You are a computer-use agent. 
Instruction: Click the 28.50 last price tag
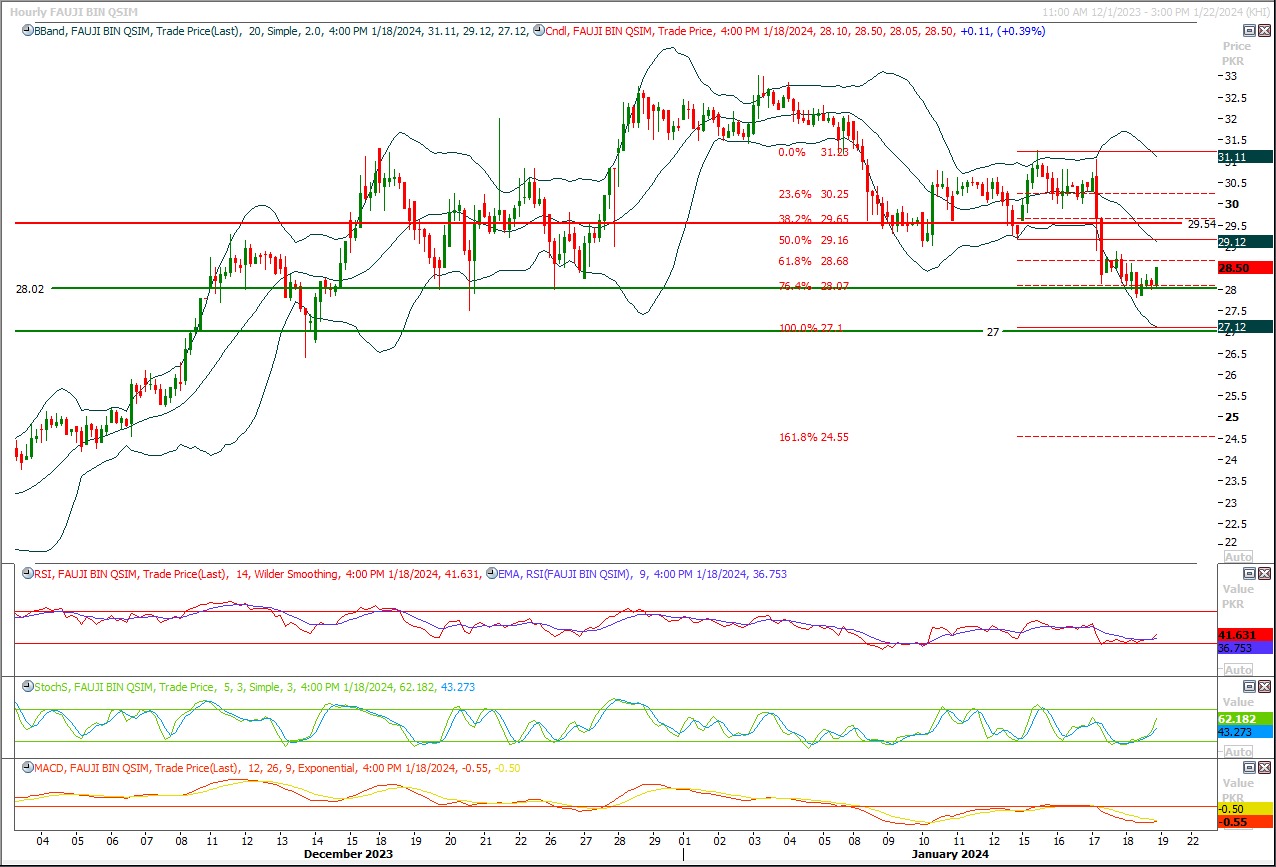point(1245,268)
